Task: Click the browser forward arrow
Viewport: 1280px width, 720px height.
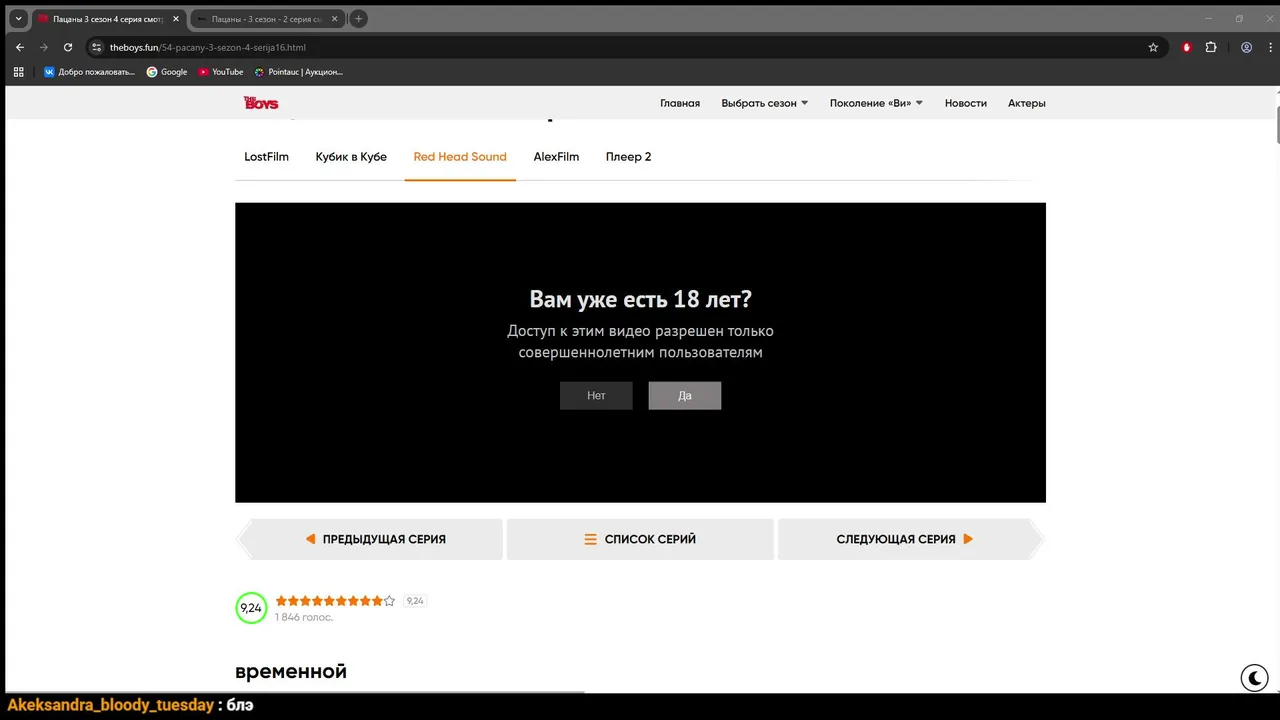Action: click(x=43, y=47)
